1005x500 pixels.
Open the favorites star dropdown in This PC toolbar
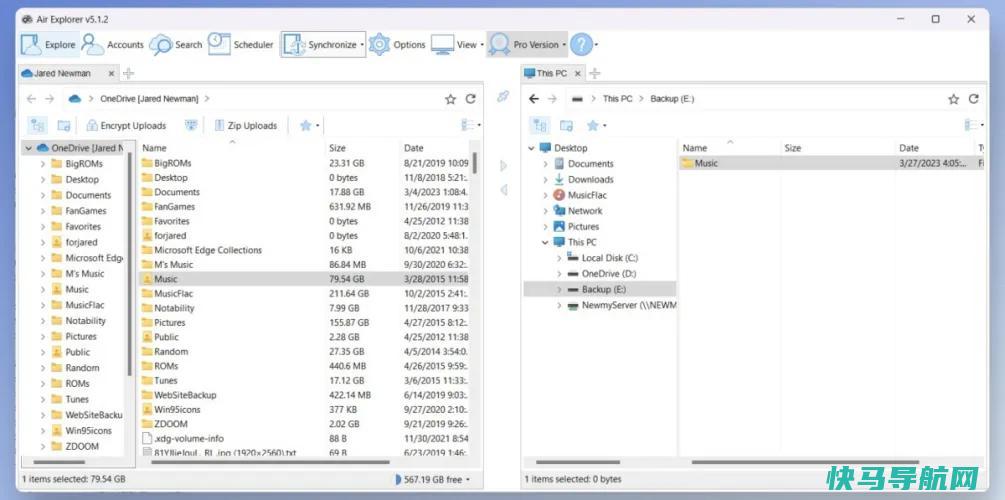597,126
